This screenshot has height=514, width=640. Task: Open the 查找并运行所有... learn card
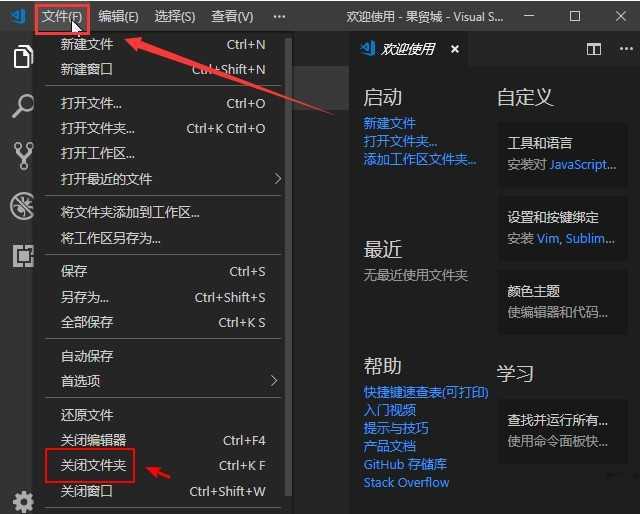[x=563, y=431]
